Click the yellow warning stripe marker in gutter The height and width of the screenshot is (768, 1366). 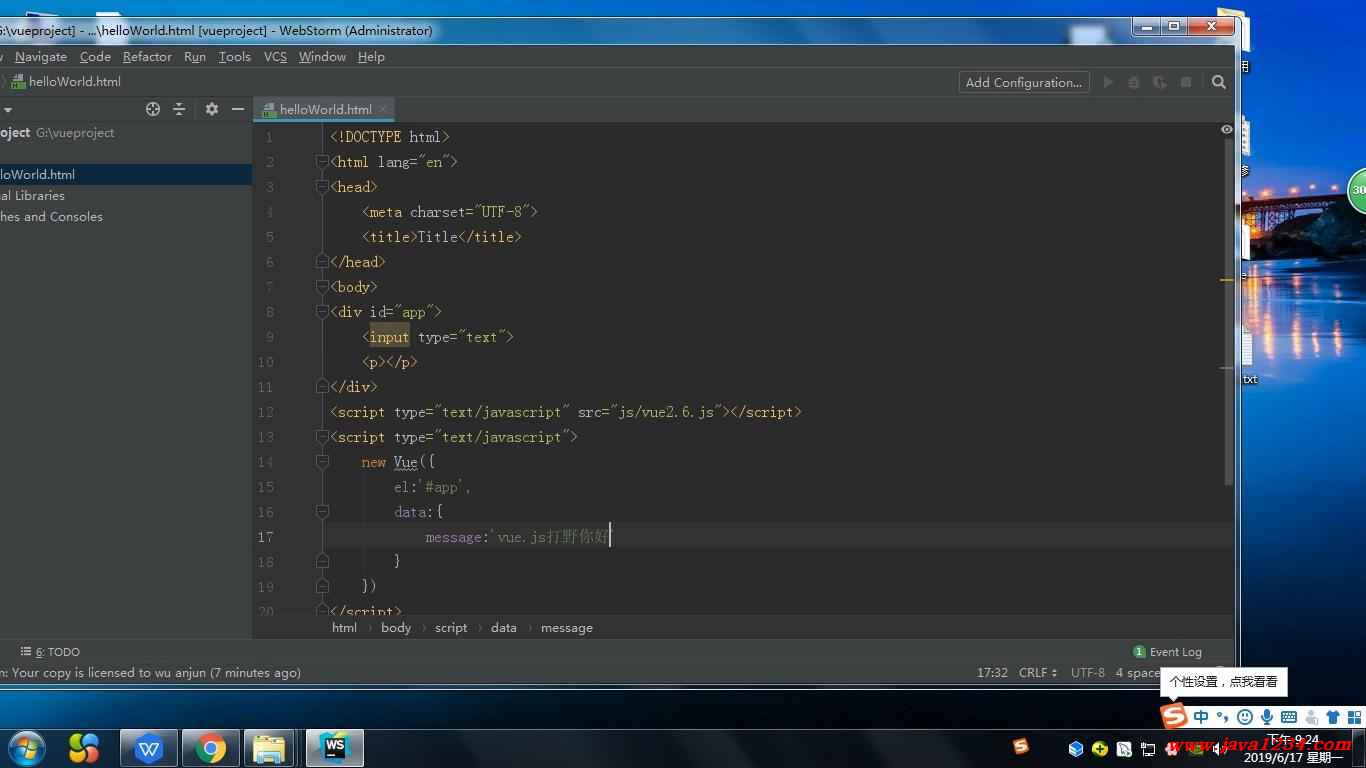(x=1227, y=280)
